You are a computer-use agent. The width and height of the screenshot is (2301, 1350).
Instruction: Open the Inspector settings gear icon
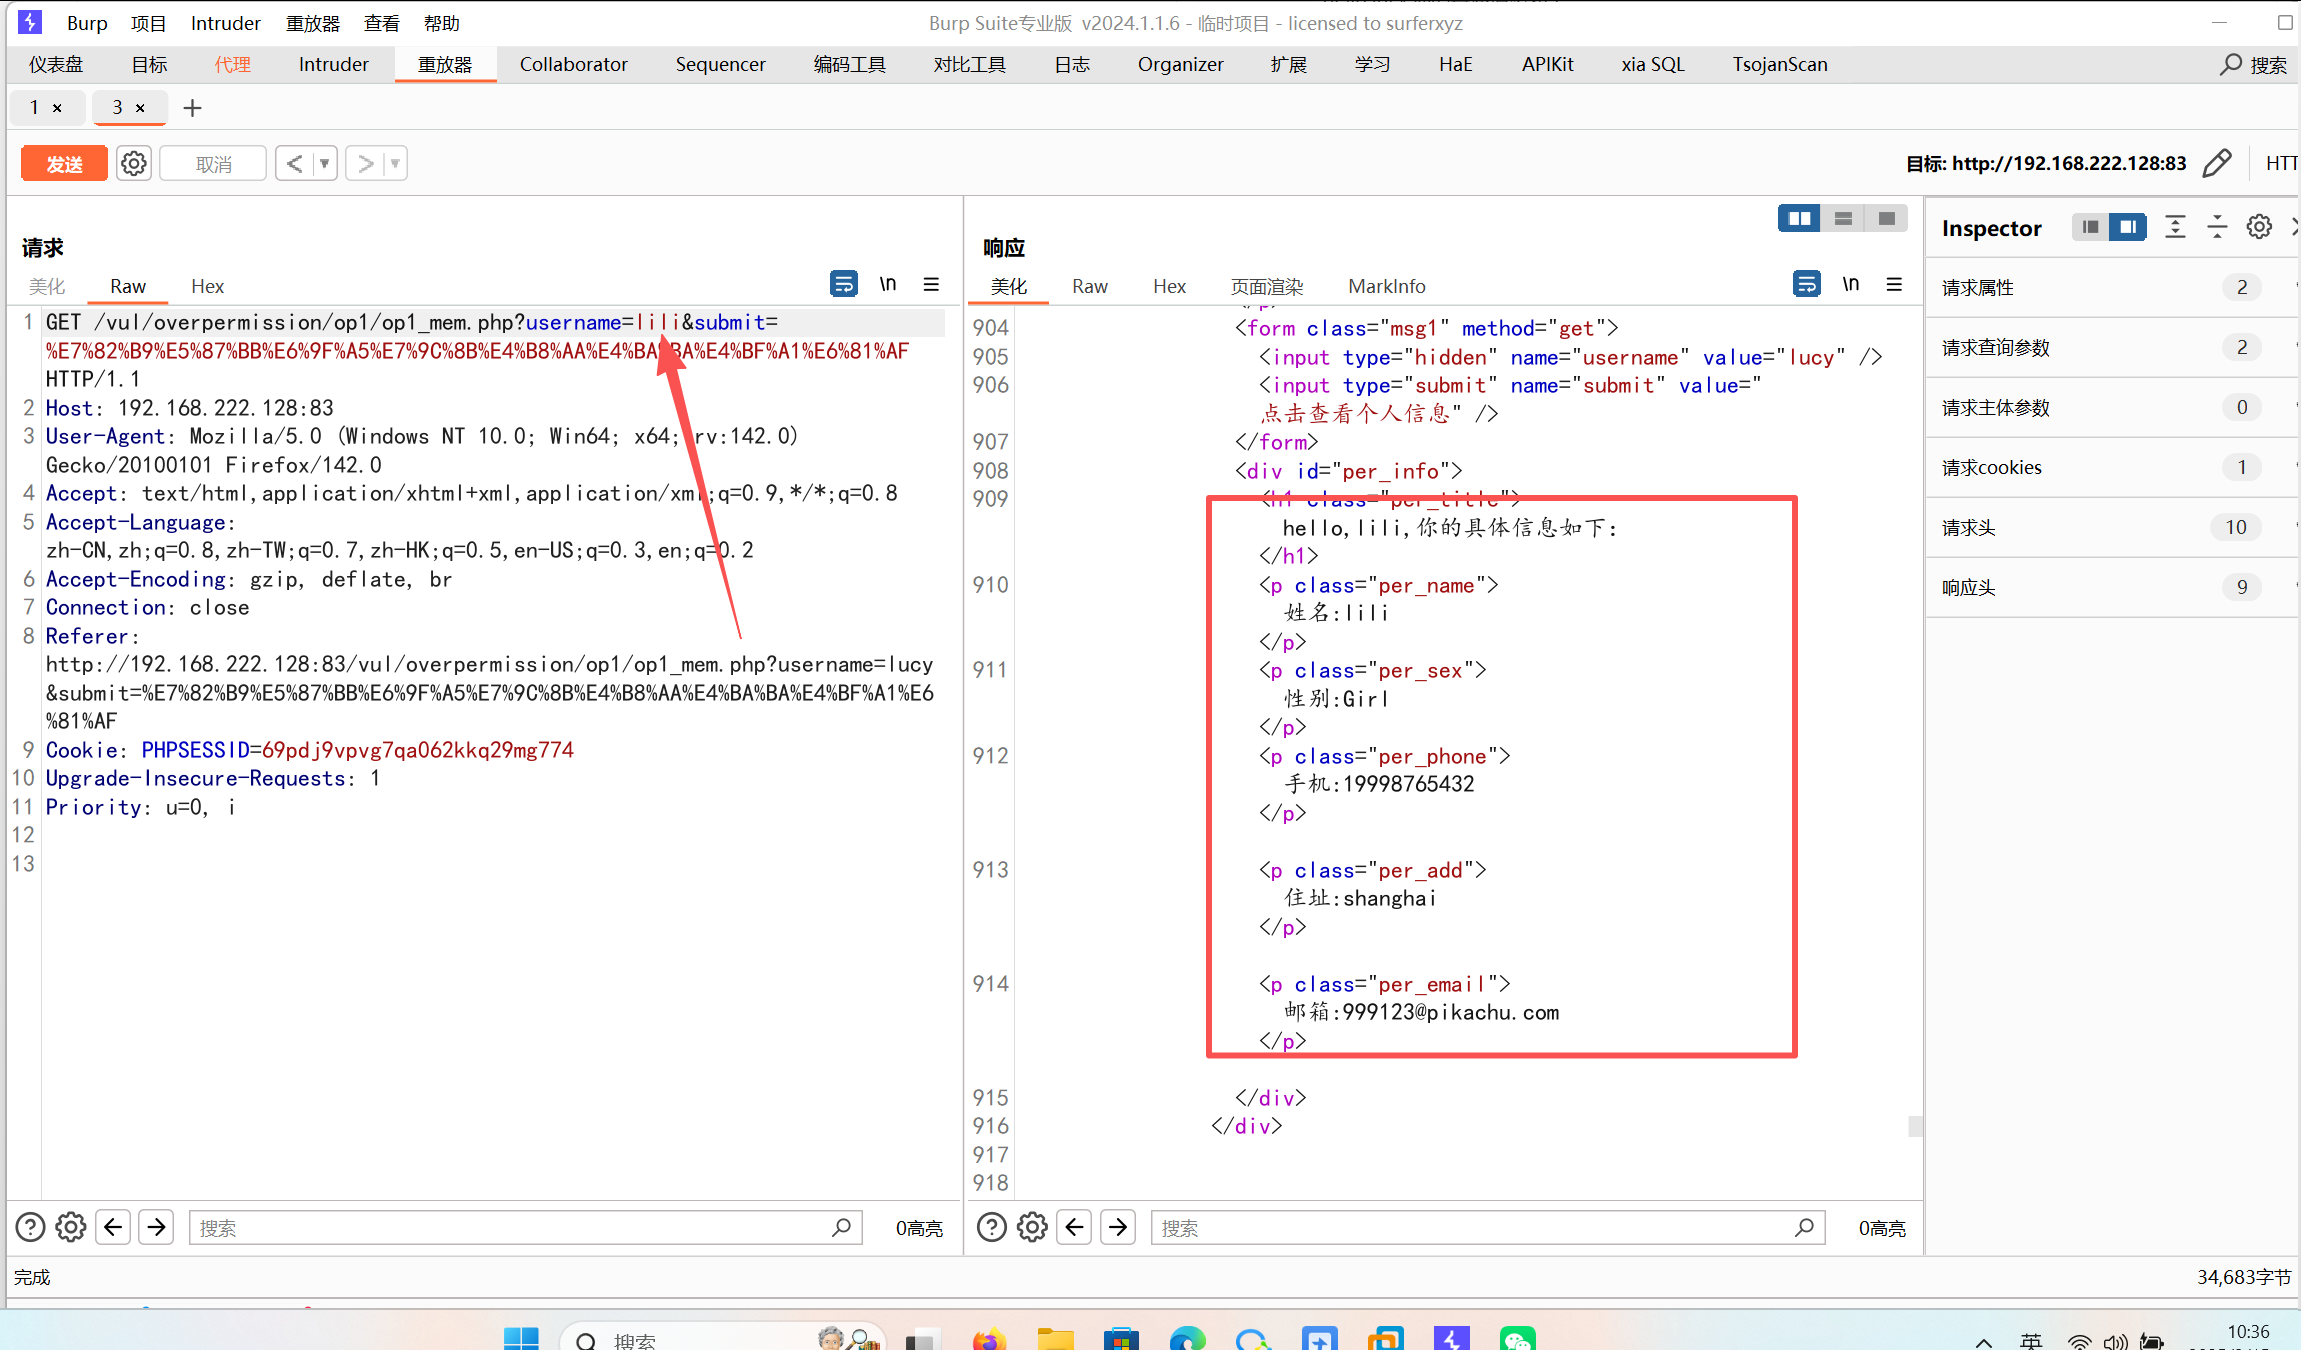tap(2259, 227)
